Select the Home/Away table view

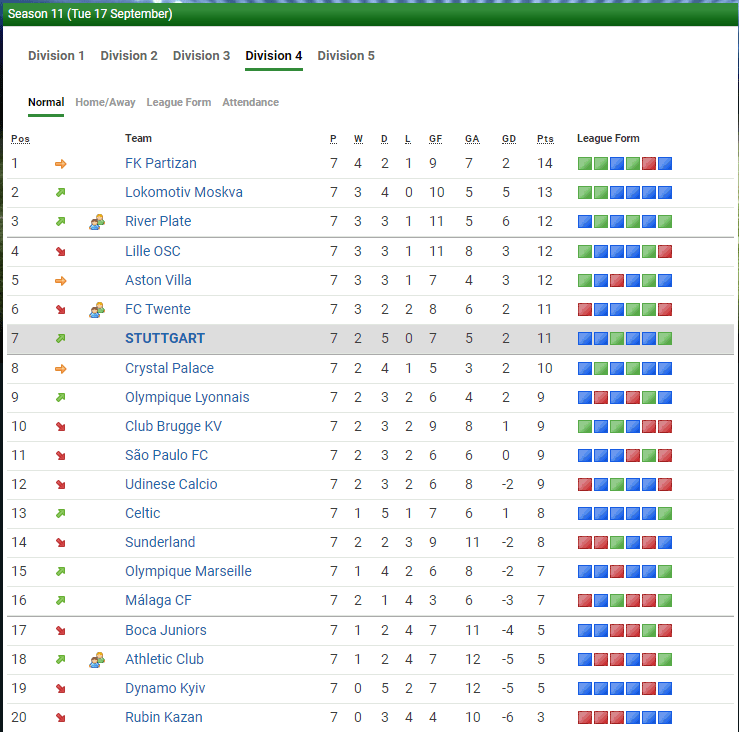point(104,102)
